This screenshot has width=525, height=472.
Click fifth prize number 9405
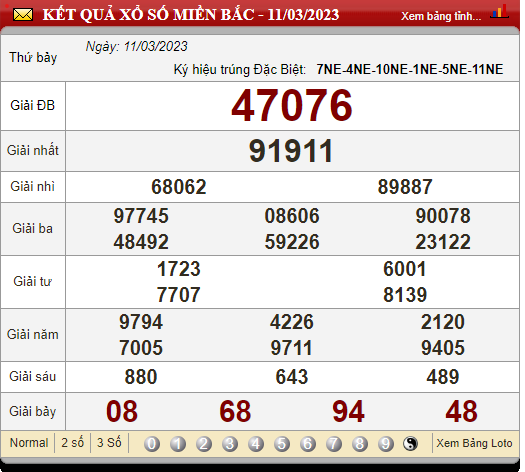pyautogui.click(x=443, y=348)
